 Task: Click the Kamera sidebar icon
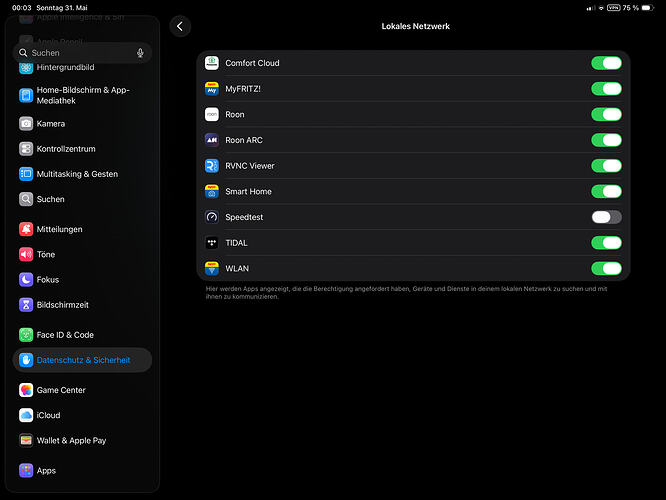coord(26,124)
